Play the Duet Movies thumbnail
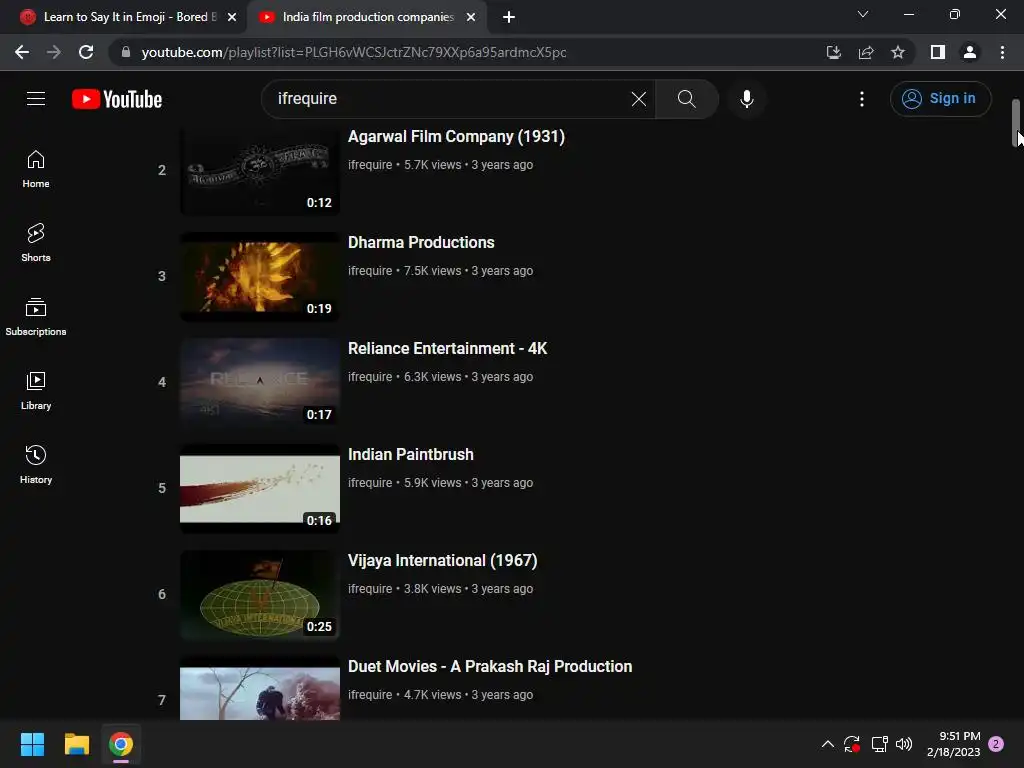Image resolution: width=1024 pixels, height=768 pixels. coord(260,688)
